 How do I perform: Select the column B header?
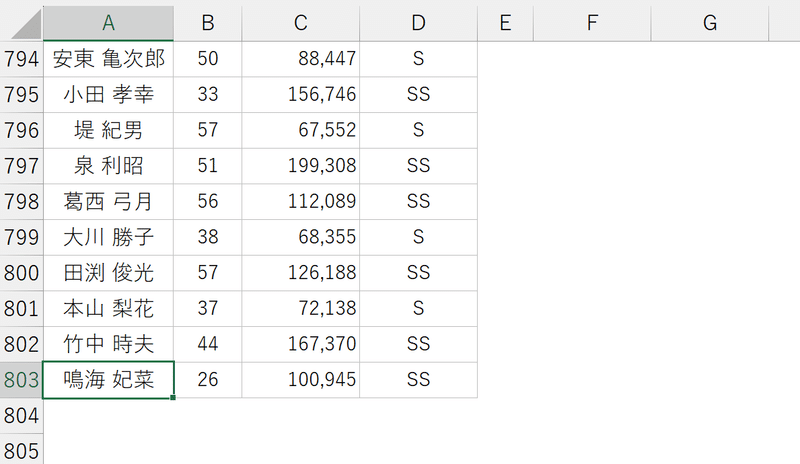pyautogui.click(x=208, y=23)
